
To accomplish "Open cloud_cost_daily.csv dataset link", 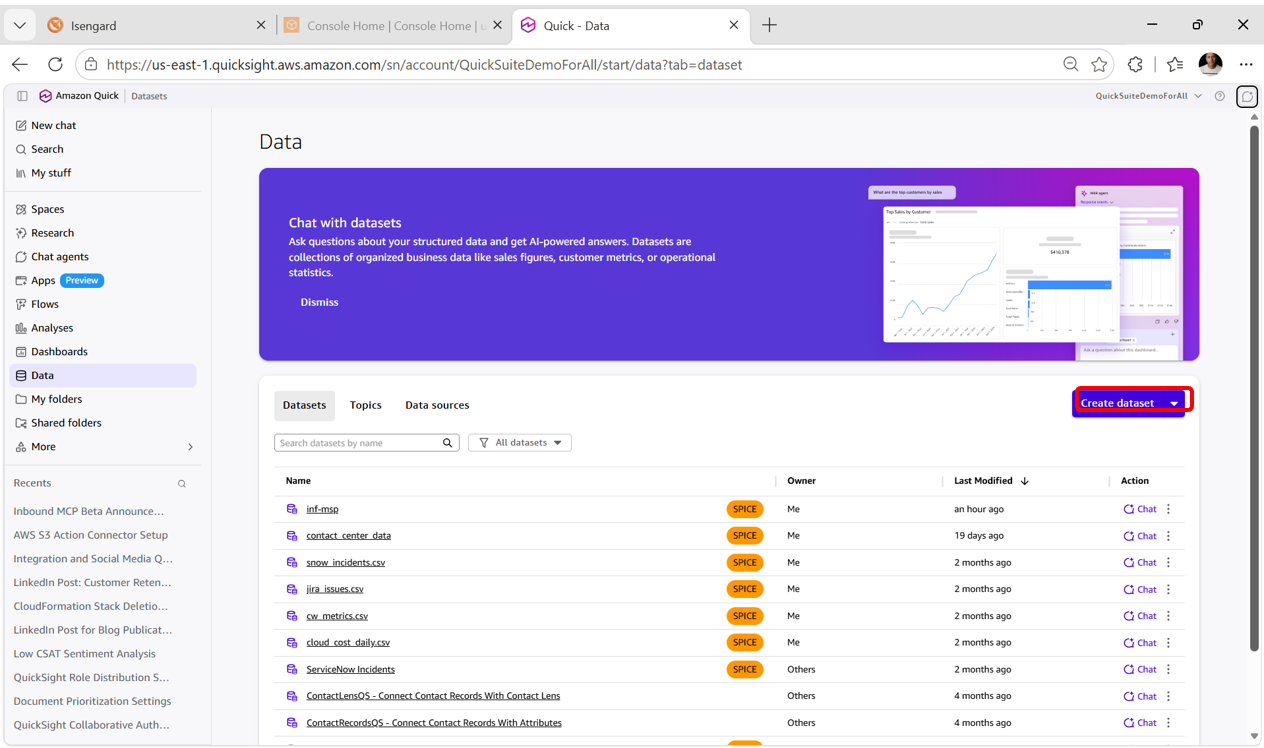I will 348,643.
